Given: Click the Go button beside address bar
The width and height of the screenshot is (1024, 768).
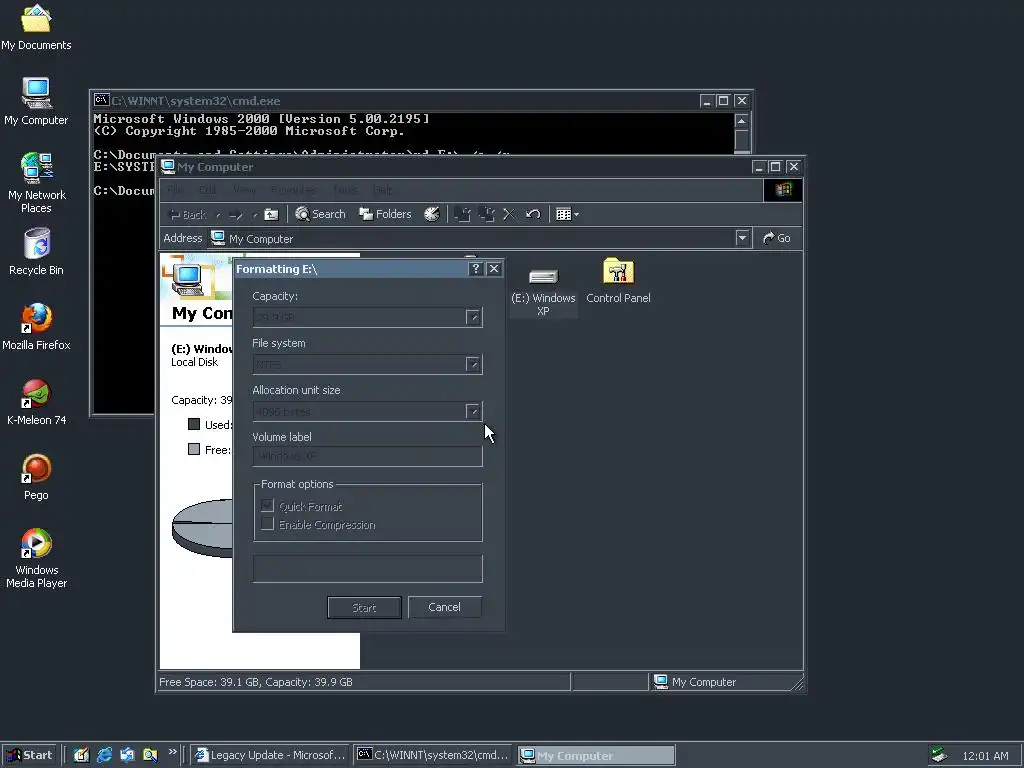Looking at the screenshot, I should pyautogui.click(x=777, y=238).
